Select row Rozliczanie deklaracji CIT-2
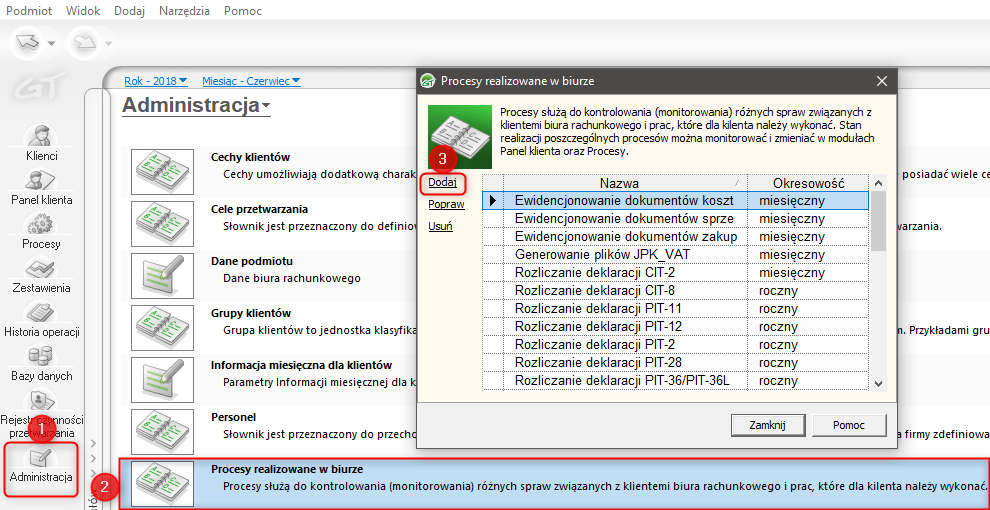This screenshot has height=510, width=990. (676, 273)
